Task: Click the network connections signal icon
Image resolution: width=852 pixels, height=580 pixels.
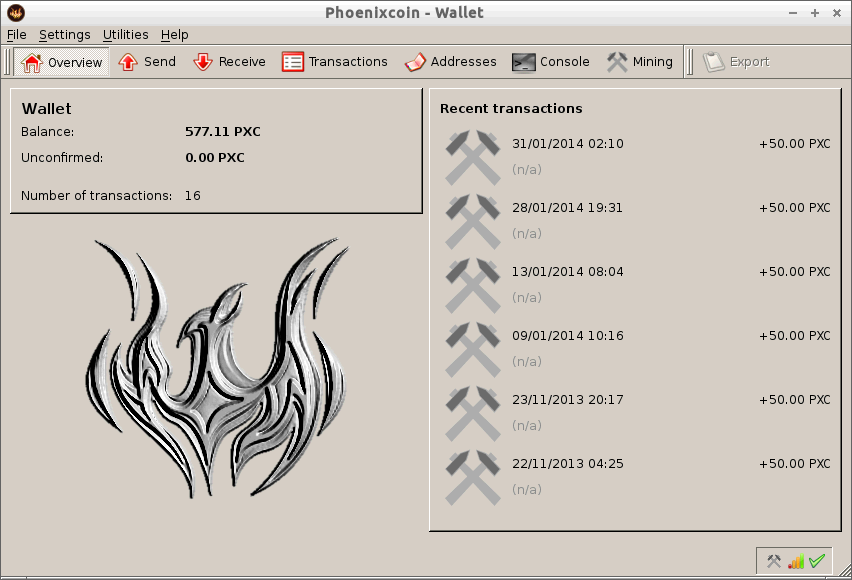Action: pyautogui.click(x=796, y=562)
